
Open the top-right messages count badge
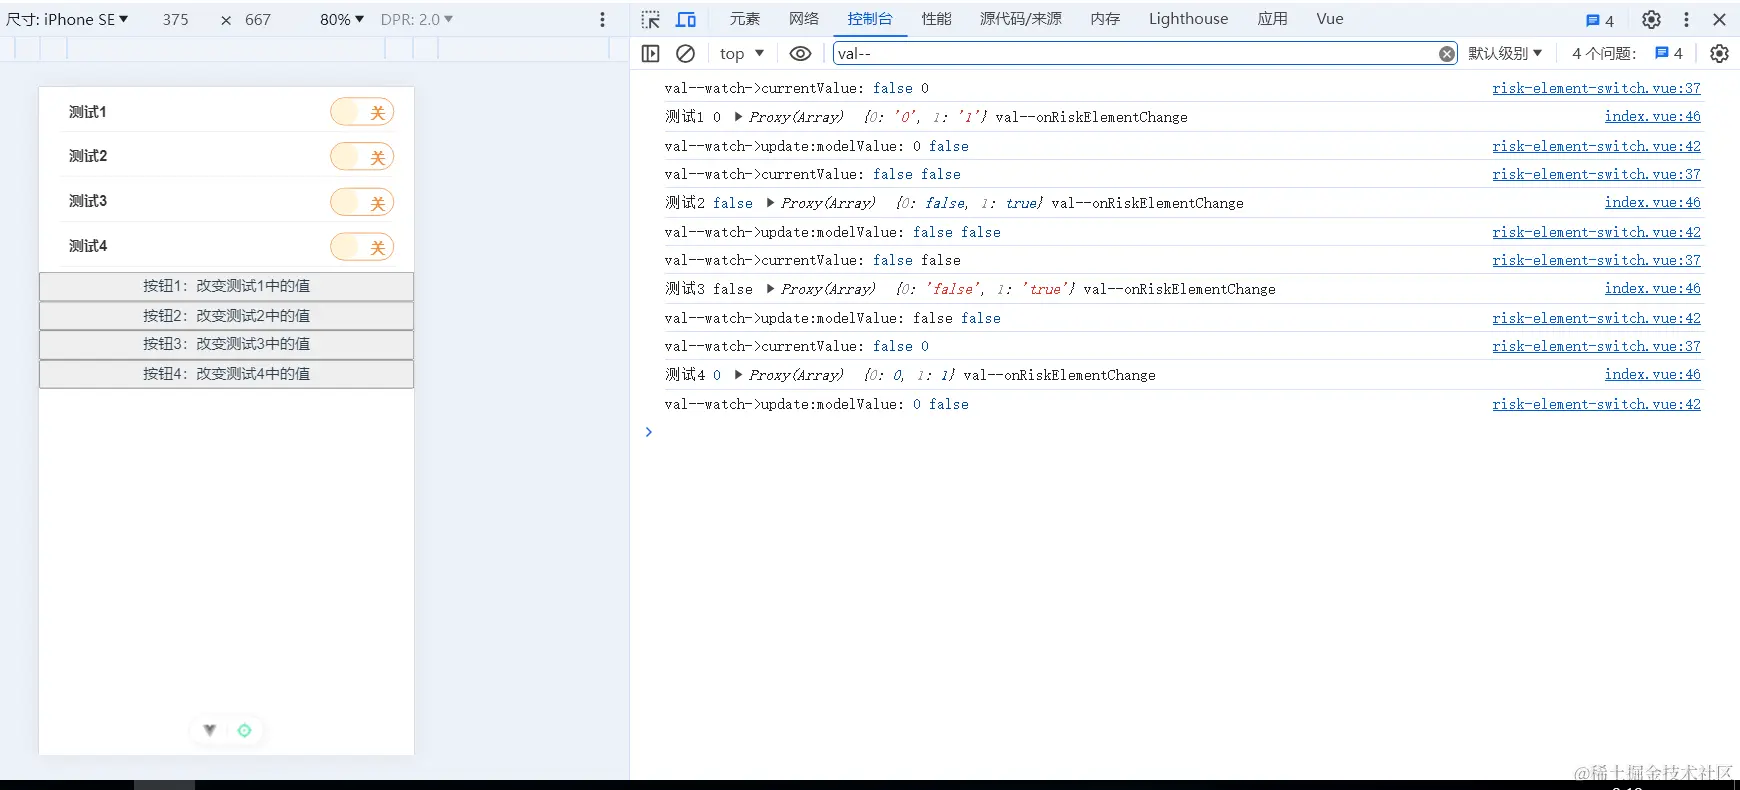1600,20
